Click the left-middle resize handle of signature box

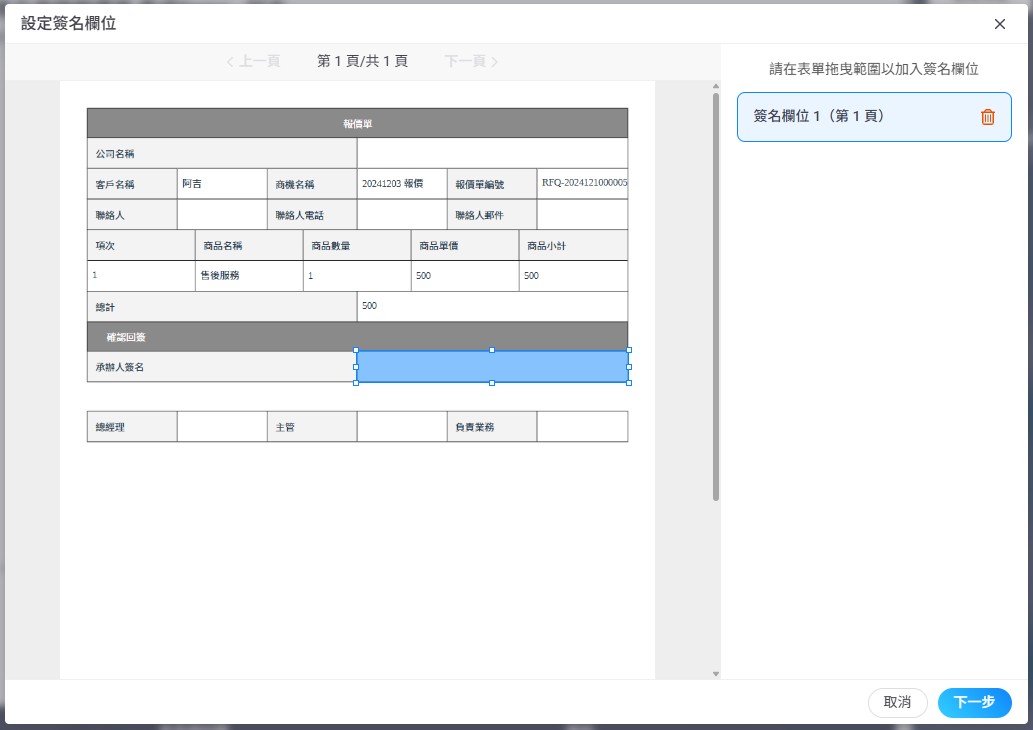356,367
